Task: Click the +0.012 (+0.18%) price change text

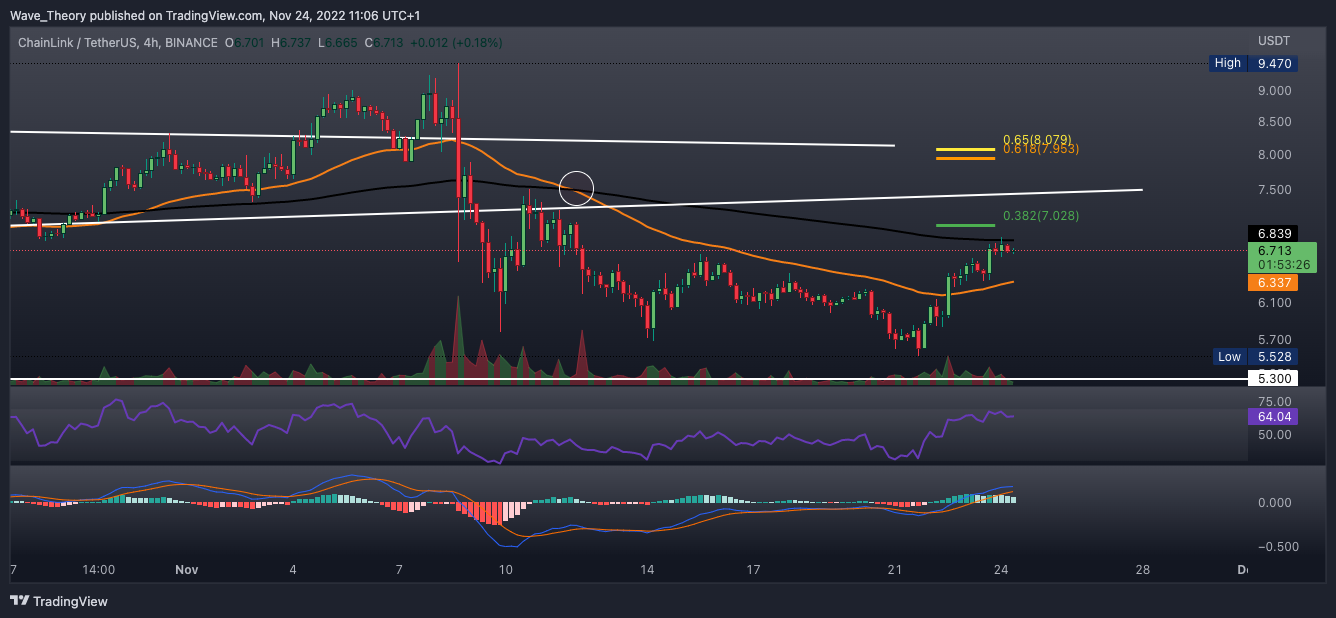Action: coord(456,43)
